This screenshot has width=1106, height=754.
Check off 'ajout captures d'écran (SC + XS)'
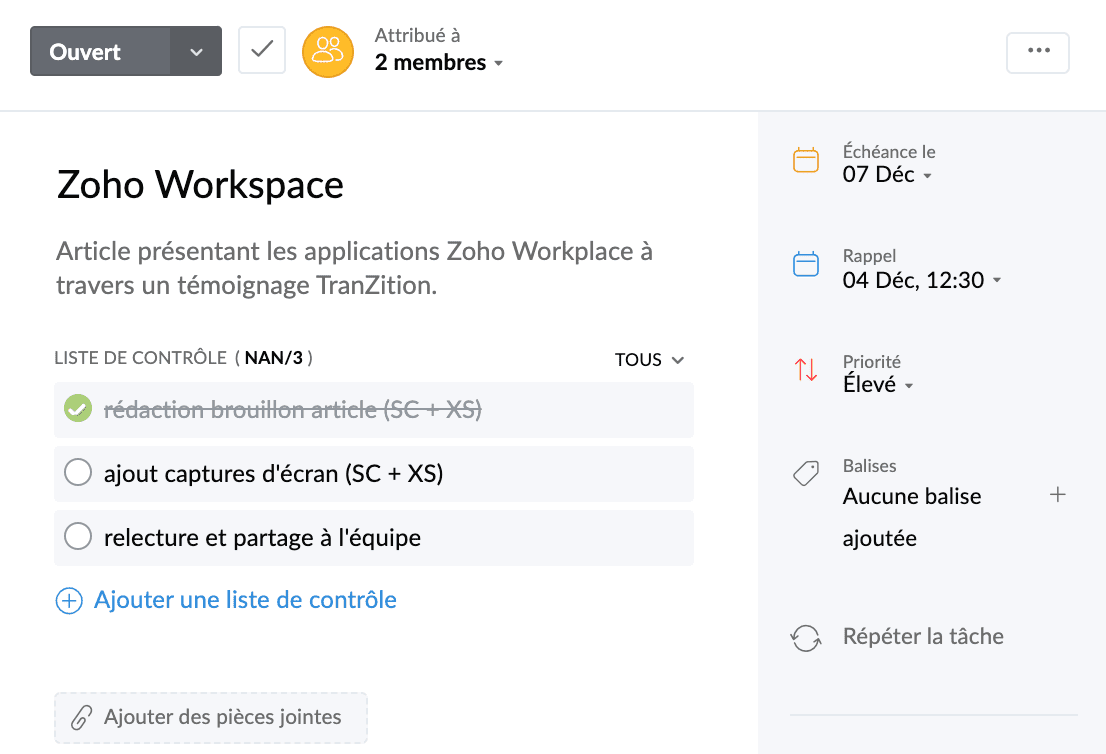click(78, 473)
